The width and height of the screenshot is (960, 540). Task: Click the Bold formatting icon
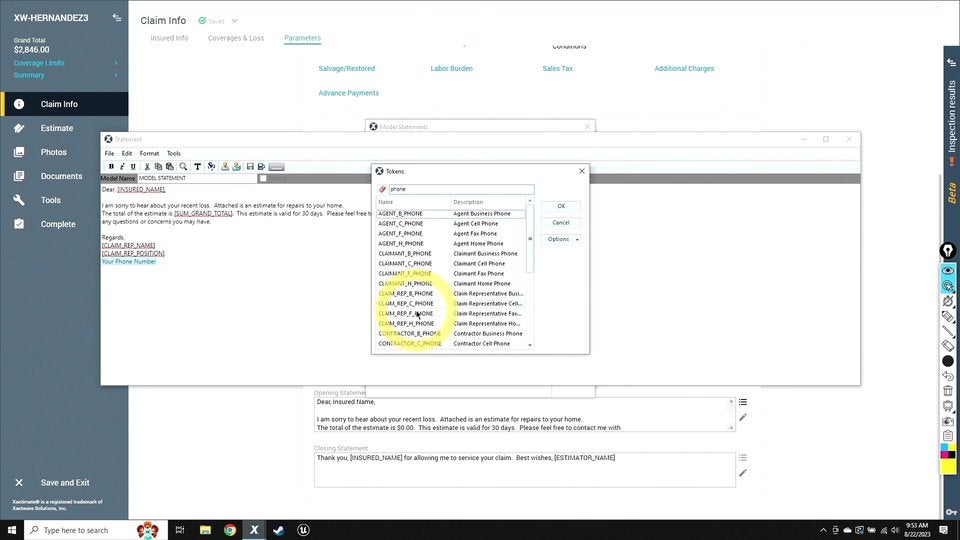point(111,166)
